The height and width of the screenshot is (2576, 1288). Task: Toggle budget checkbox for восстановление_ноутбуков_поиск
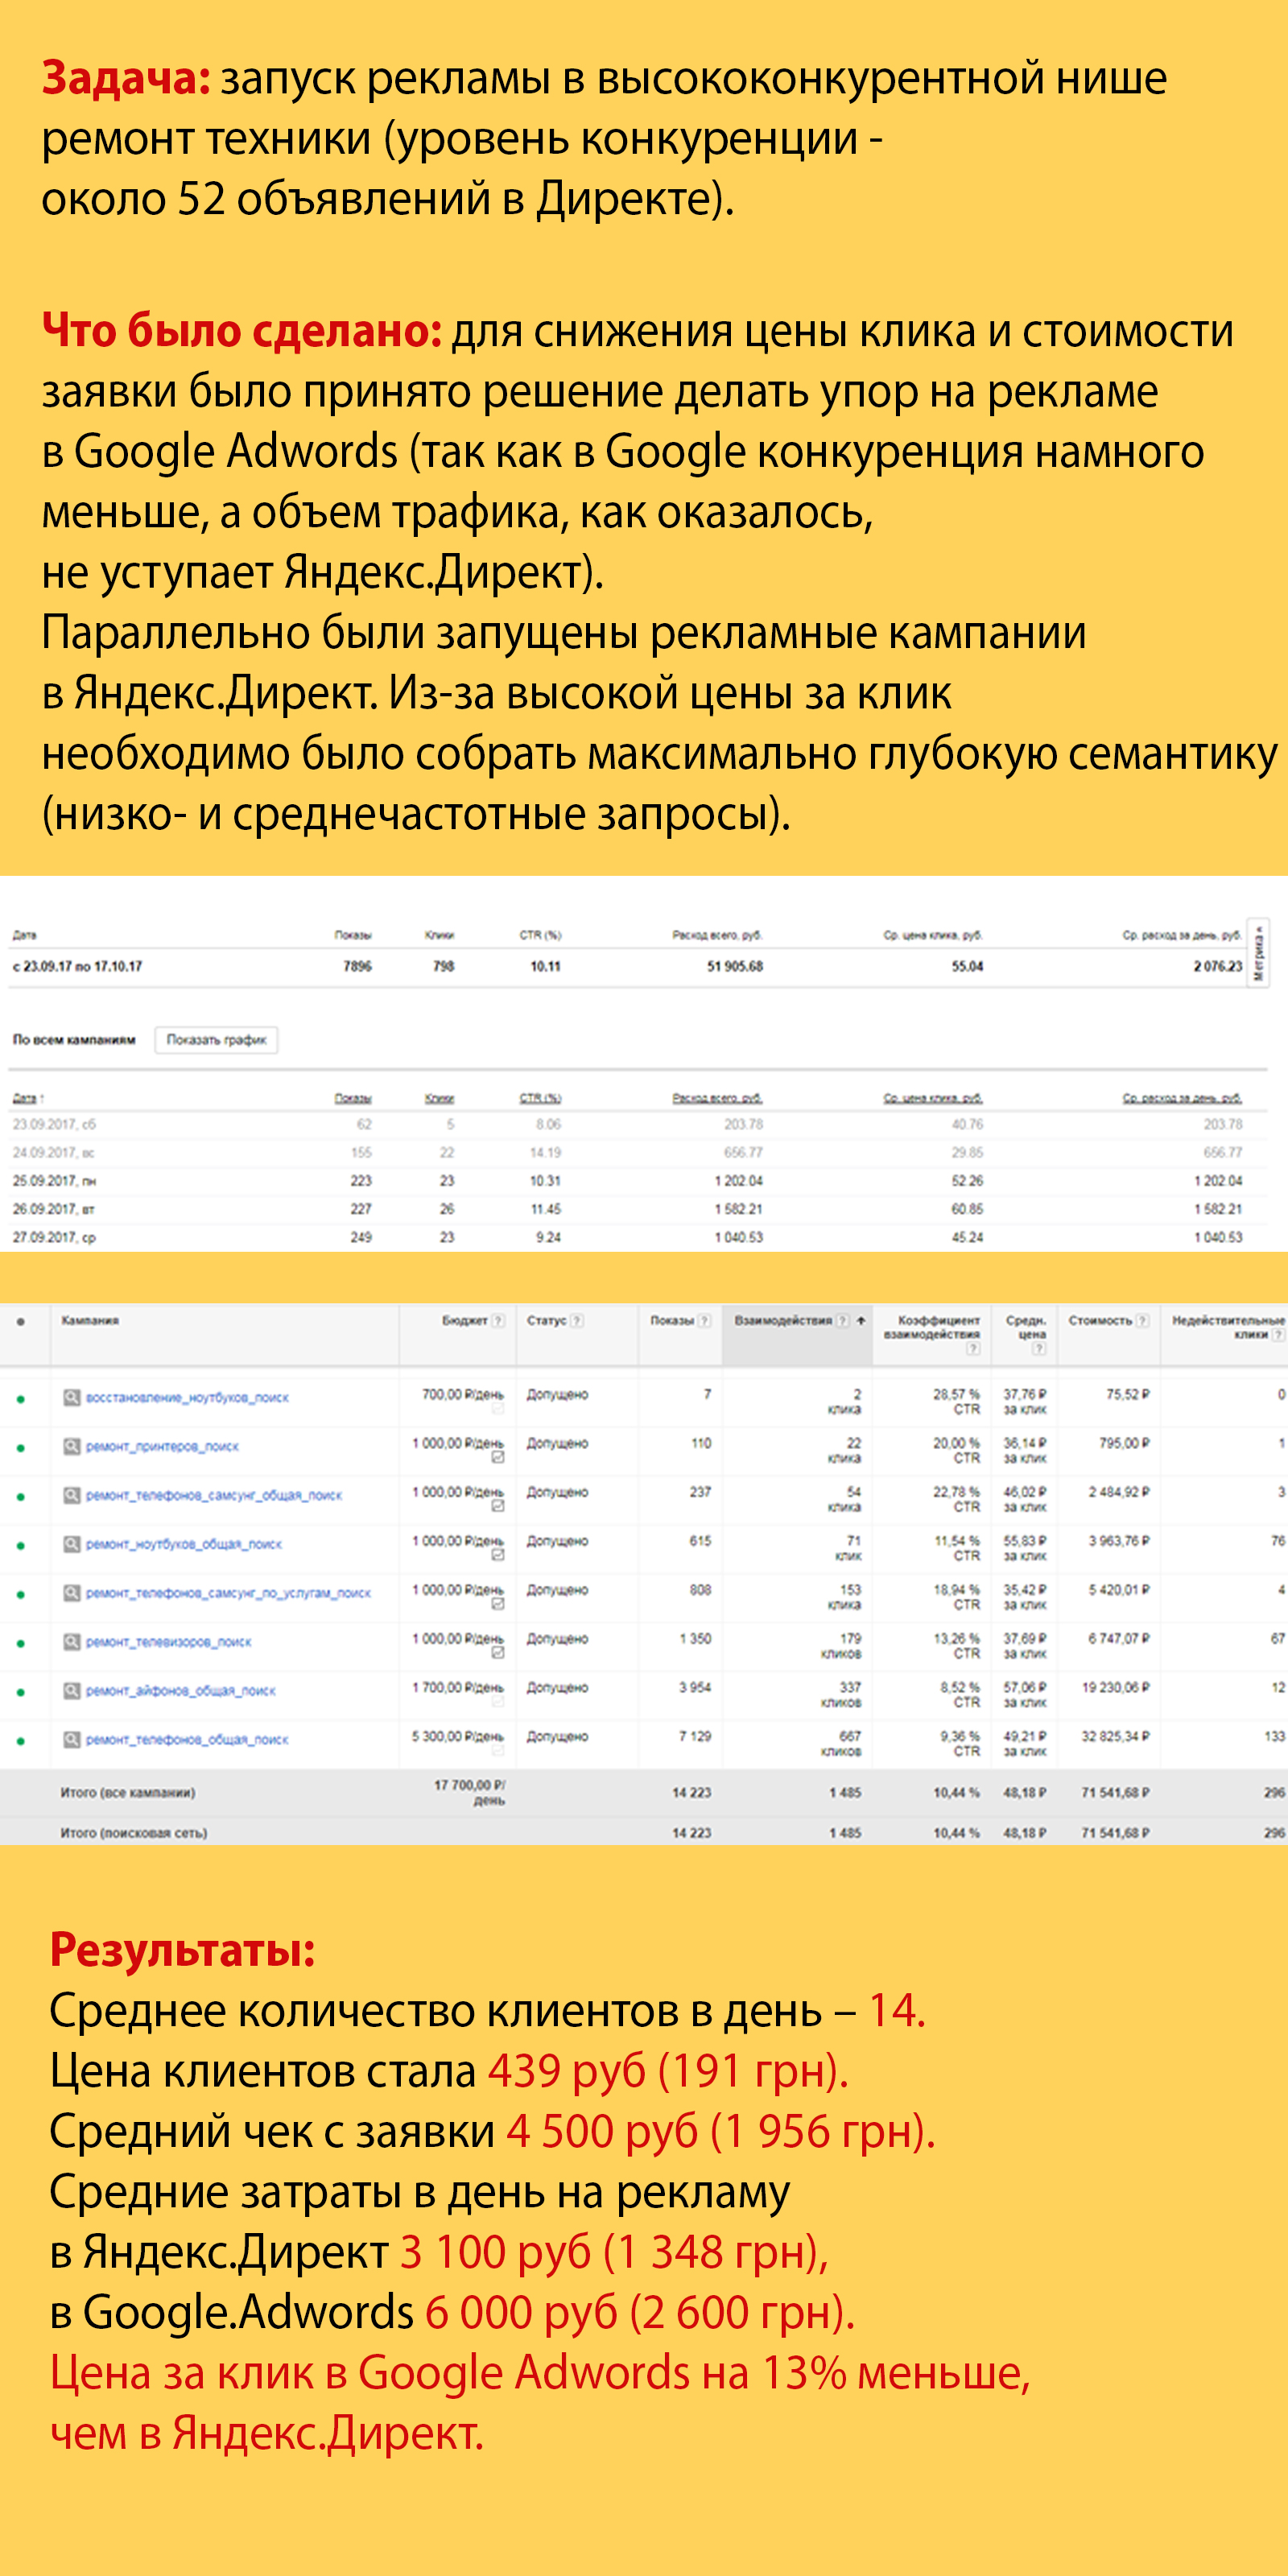pos(498,1409)
